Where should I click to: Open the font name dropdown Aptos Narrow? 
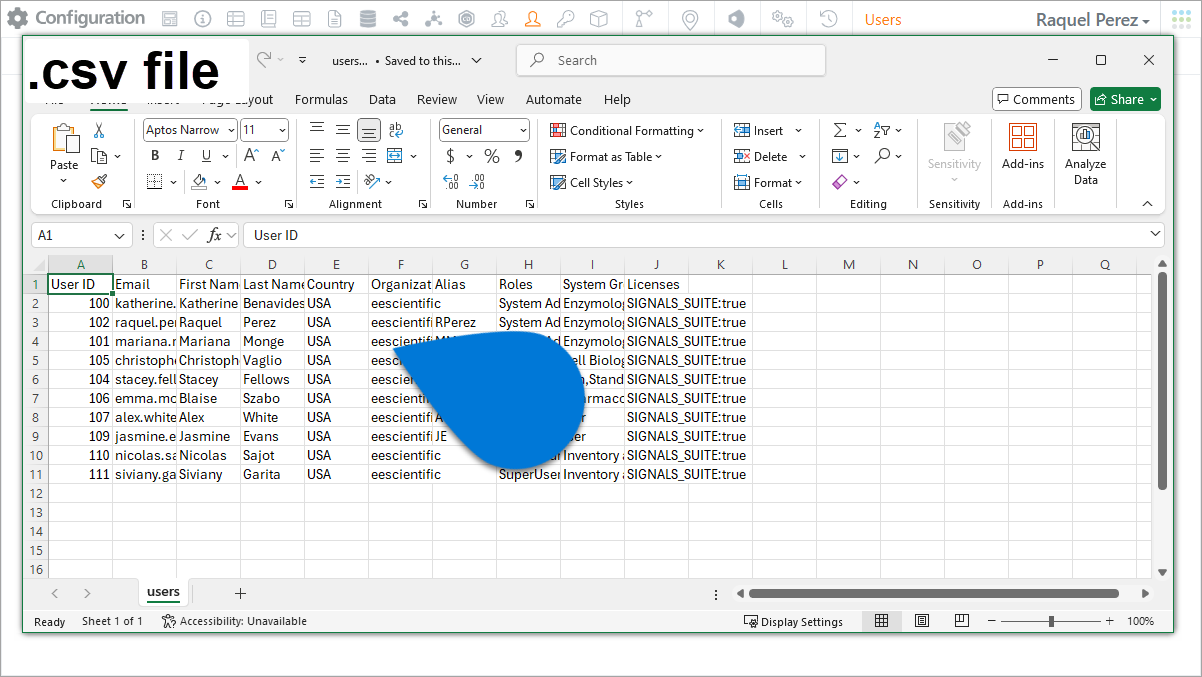tap(231, 130)
